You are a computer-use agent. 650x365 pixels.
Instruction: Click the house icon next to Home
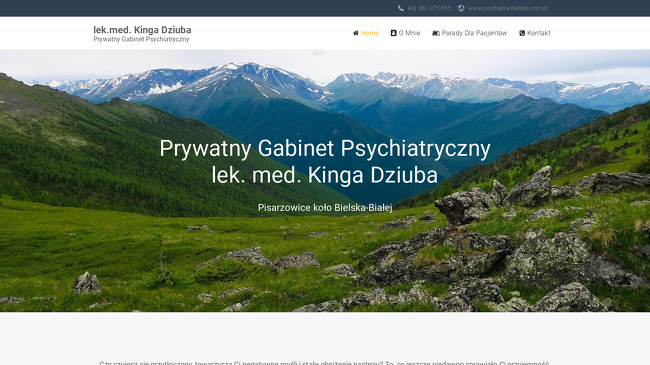click(x=356, y=33)
